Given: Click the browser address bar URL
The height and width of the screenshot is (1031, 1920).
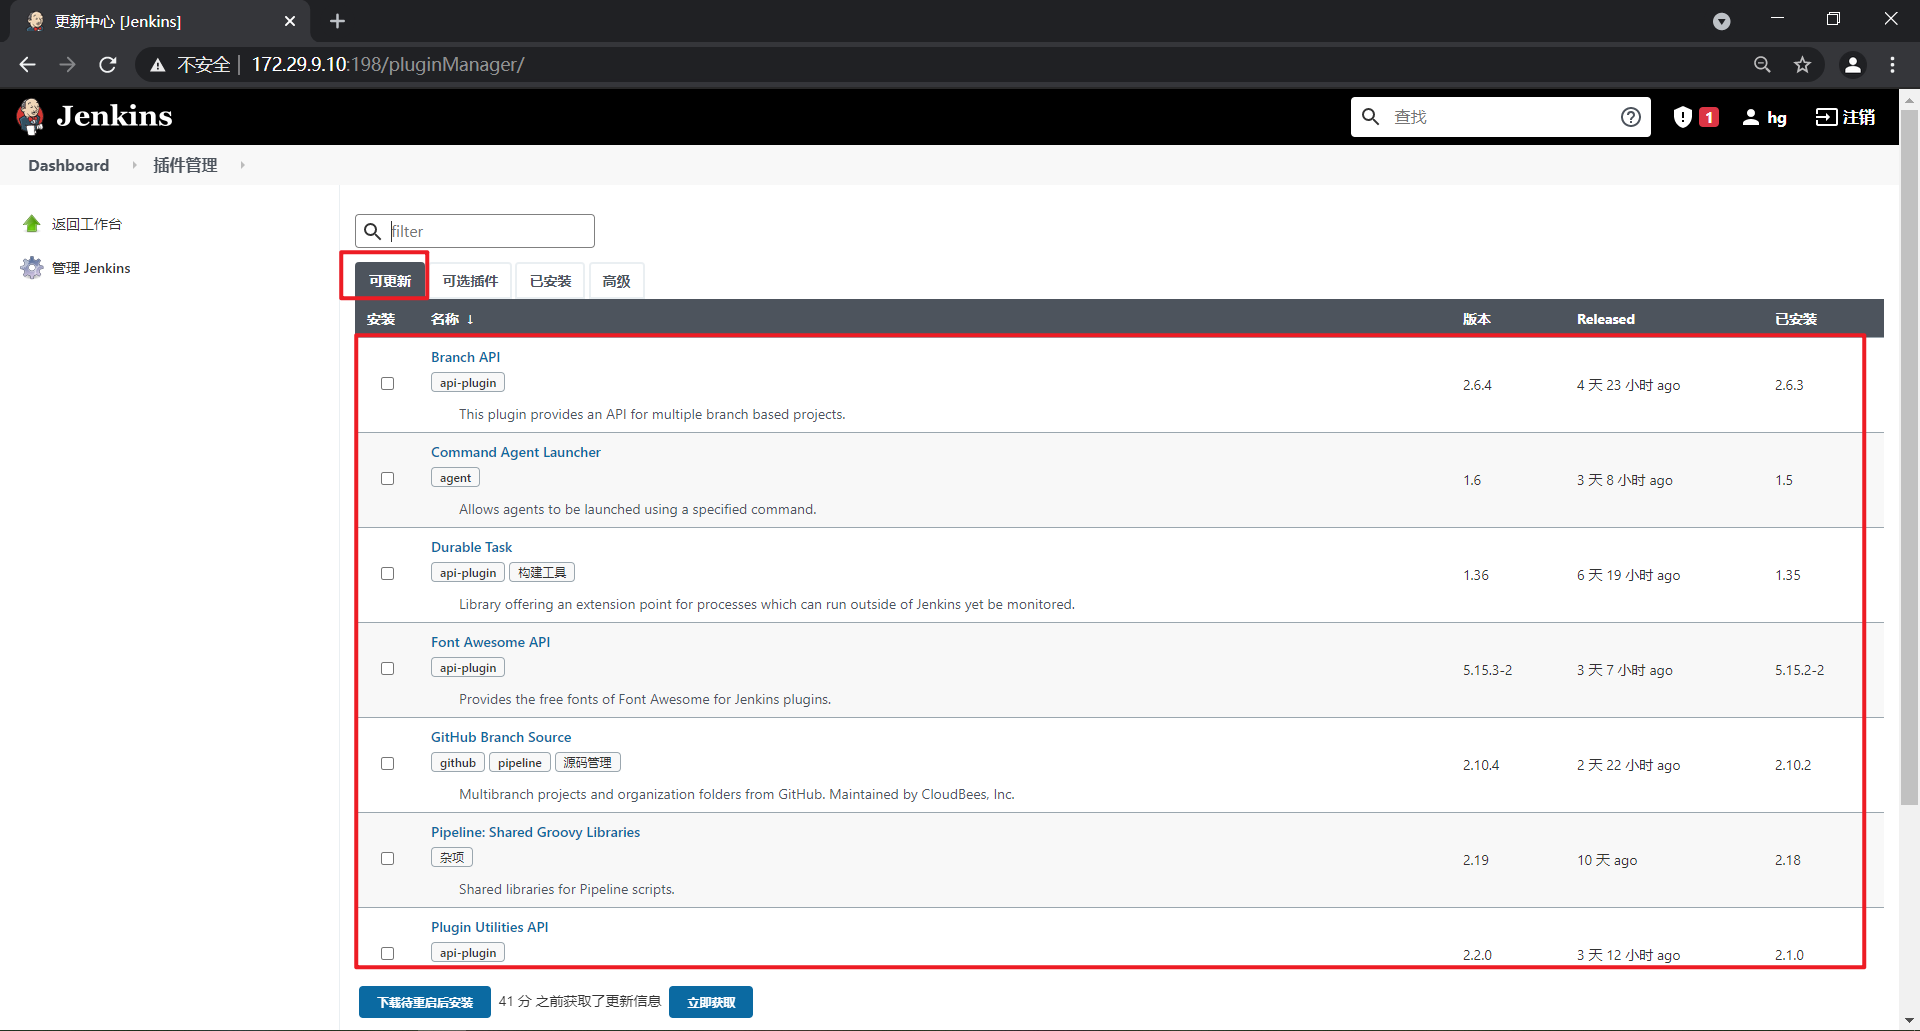Looking at the screenshot, I should click(388, 65).
